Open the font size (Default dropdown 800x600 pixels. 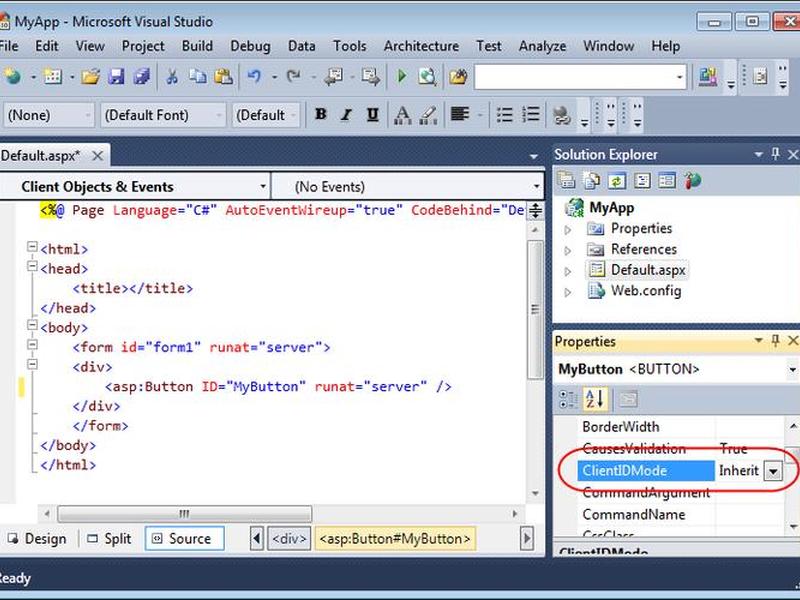tap(266, 115)
